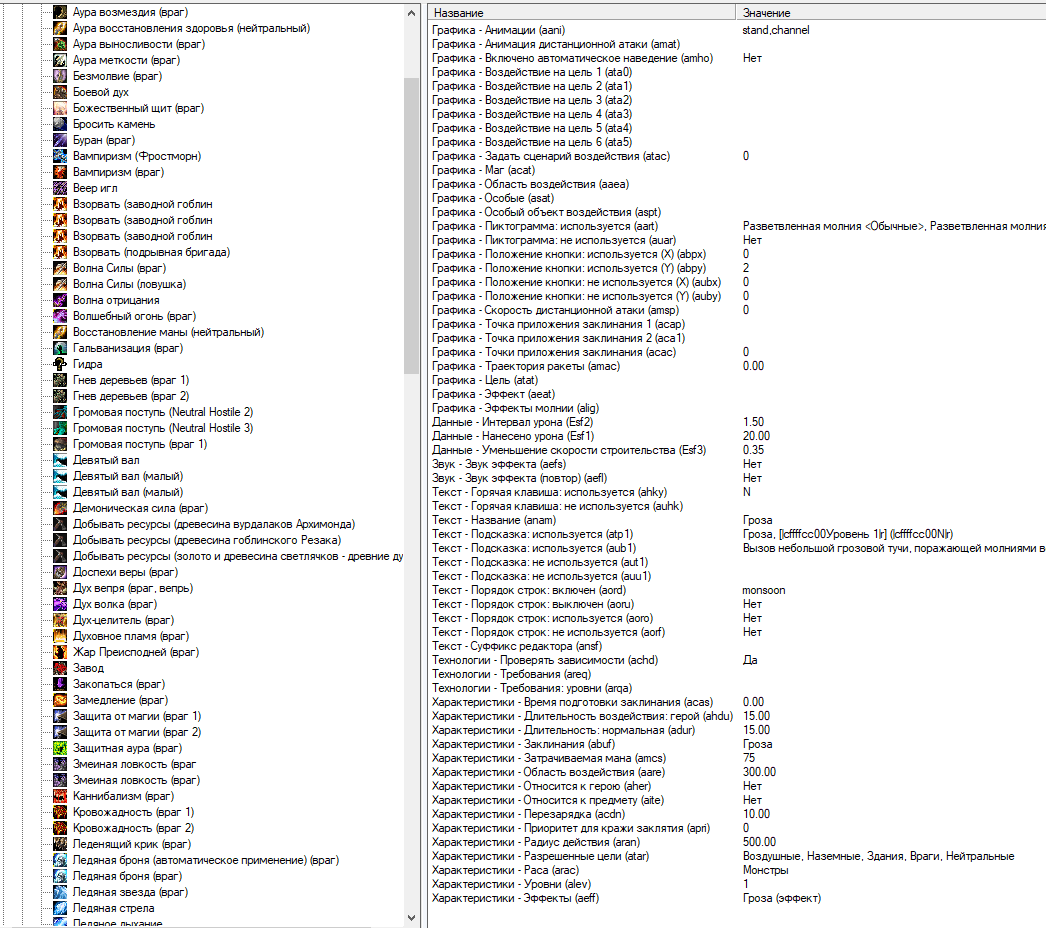Viewport: 1046px width, 928px height.
Task: Select the Закопаться (враг) icon
Action: (60, 684)
